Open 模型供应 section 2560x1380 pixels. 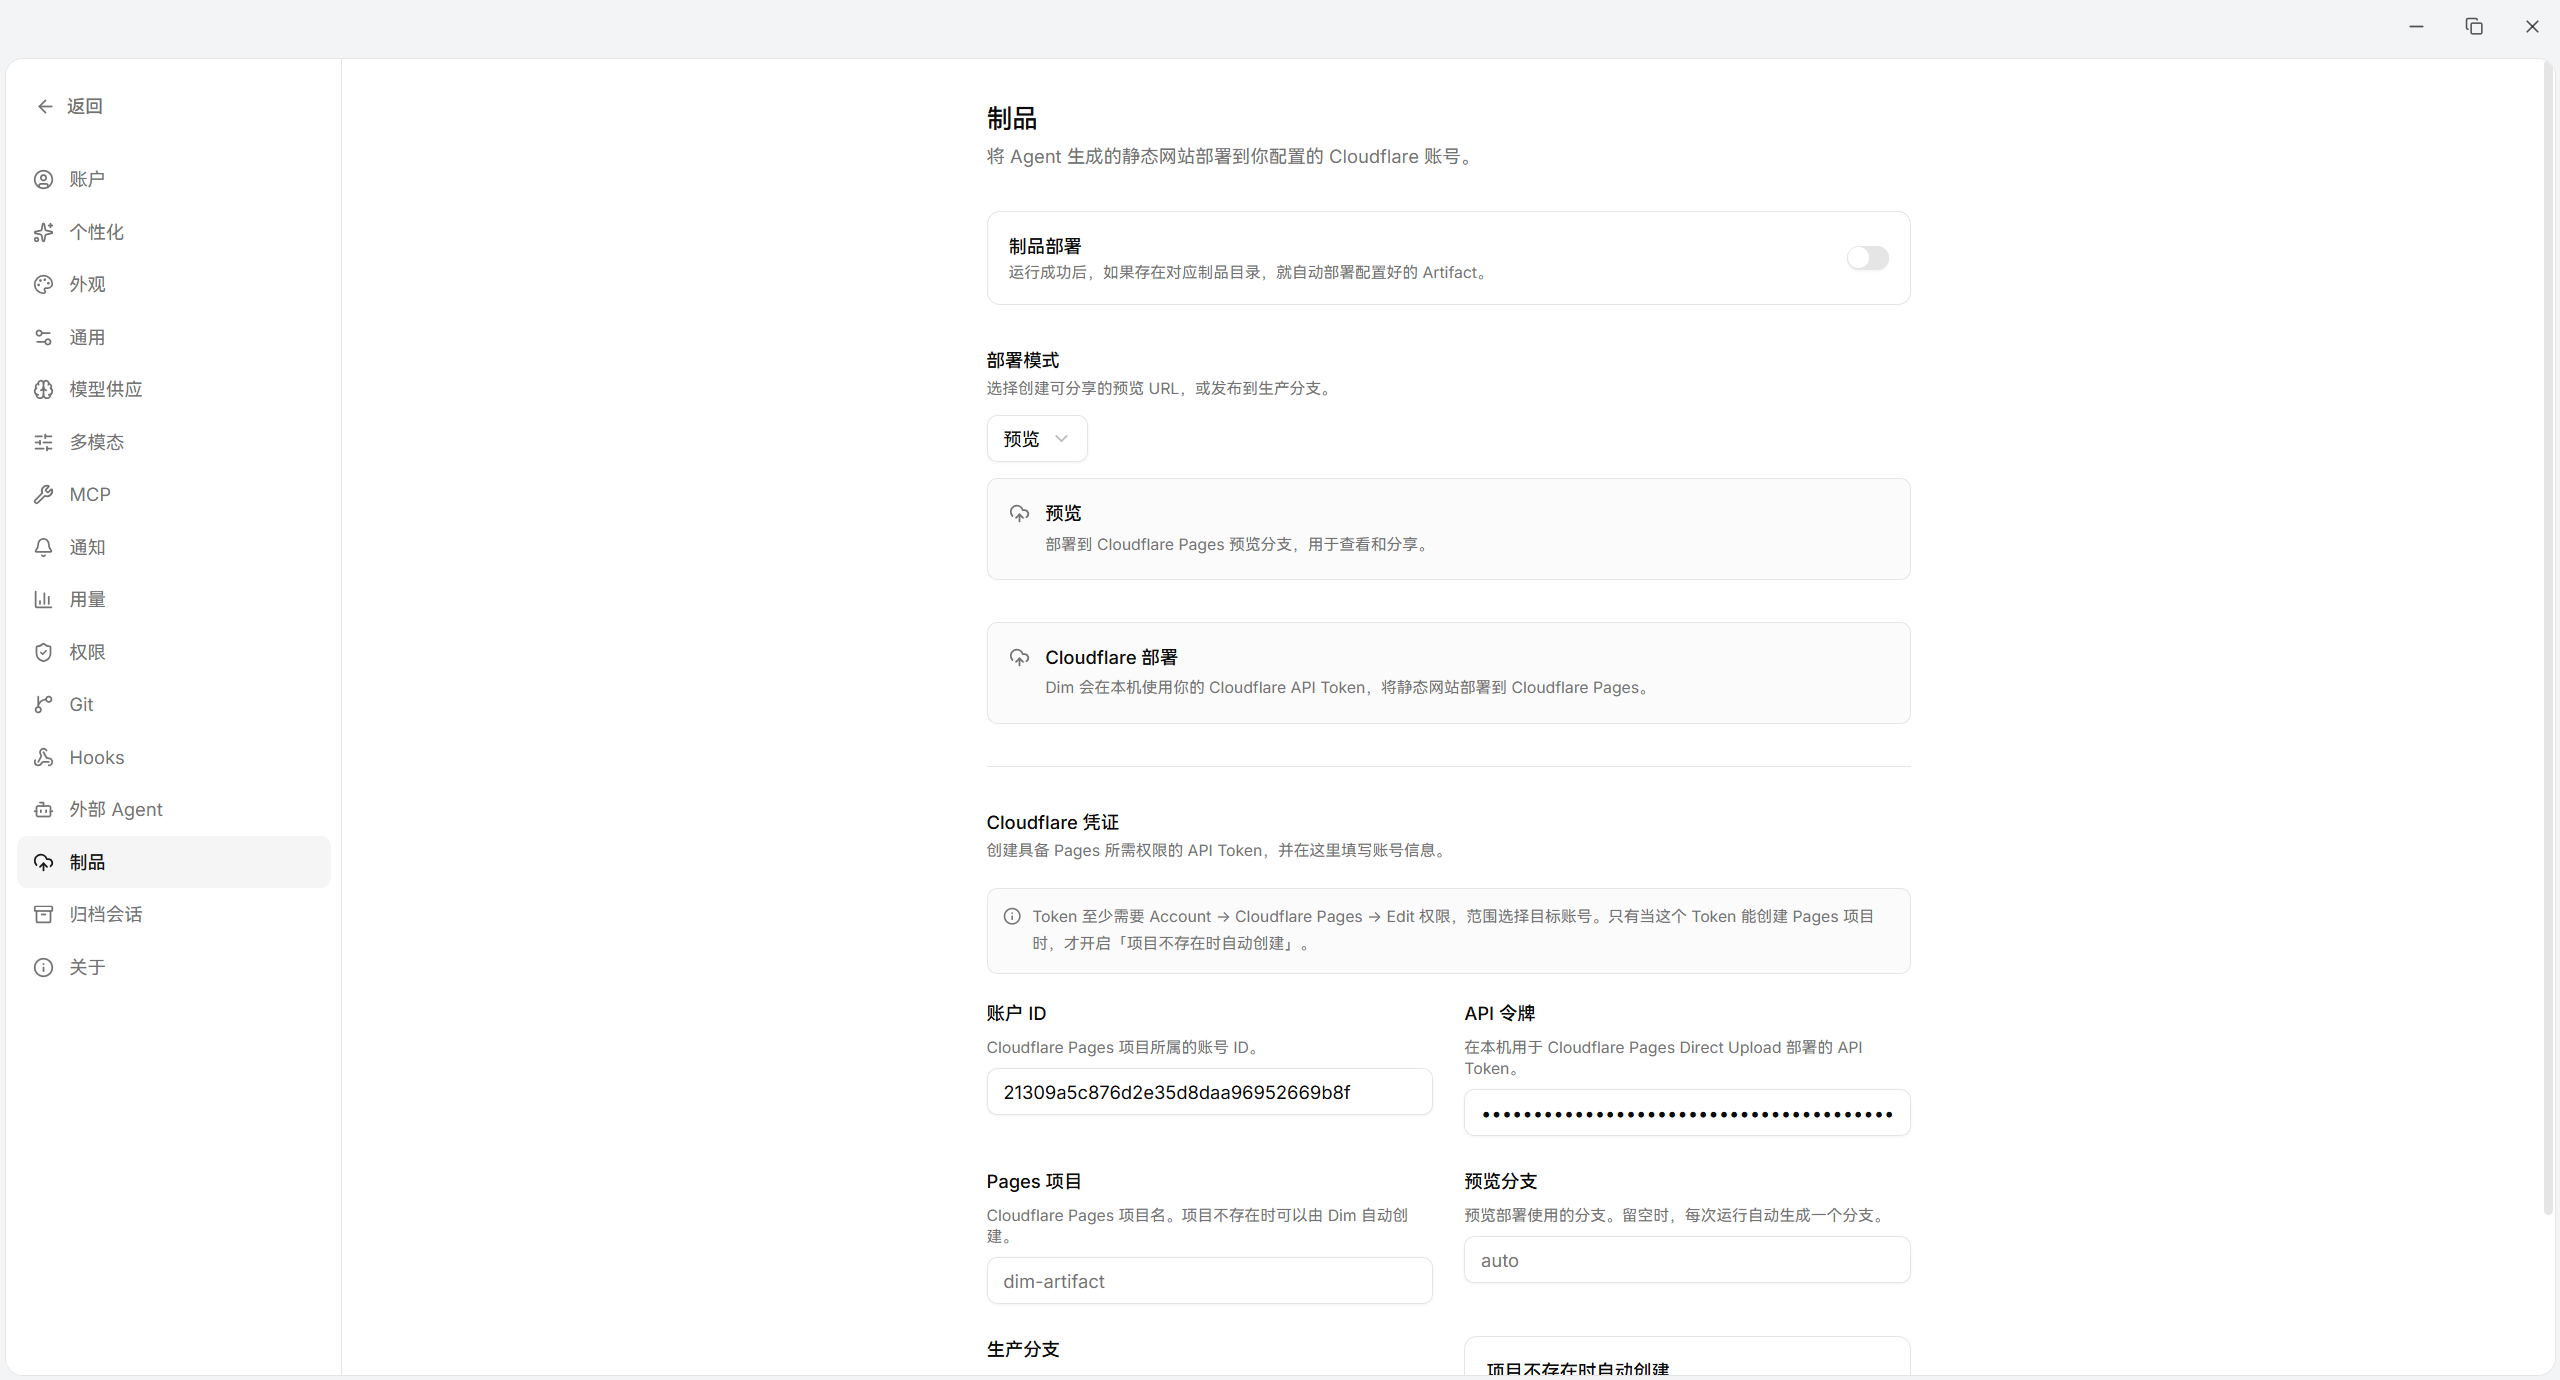tap(174, 389)
